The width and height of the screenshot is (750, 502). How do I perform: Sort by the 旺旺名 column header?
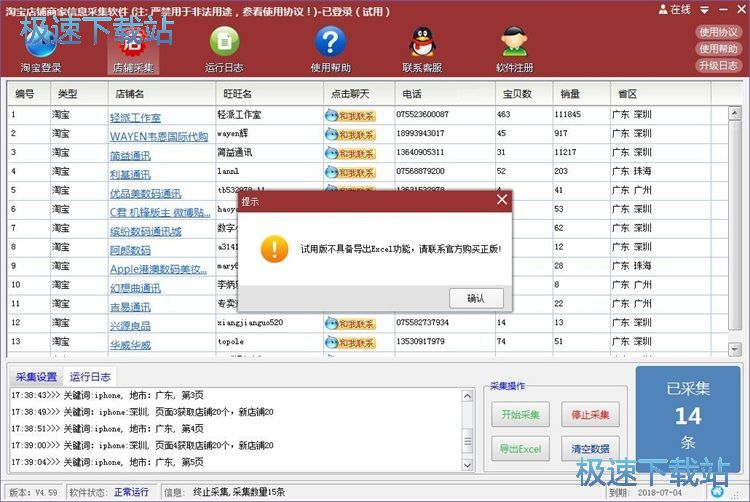269,94
